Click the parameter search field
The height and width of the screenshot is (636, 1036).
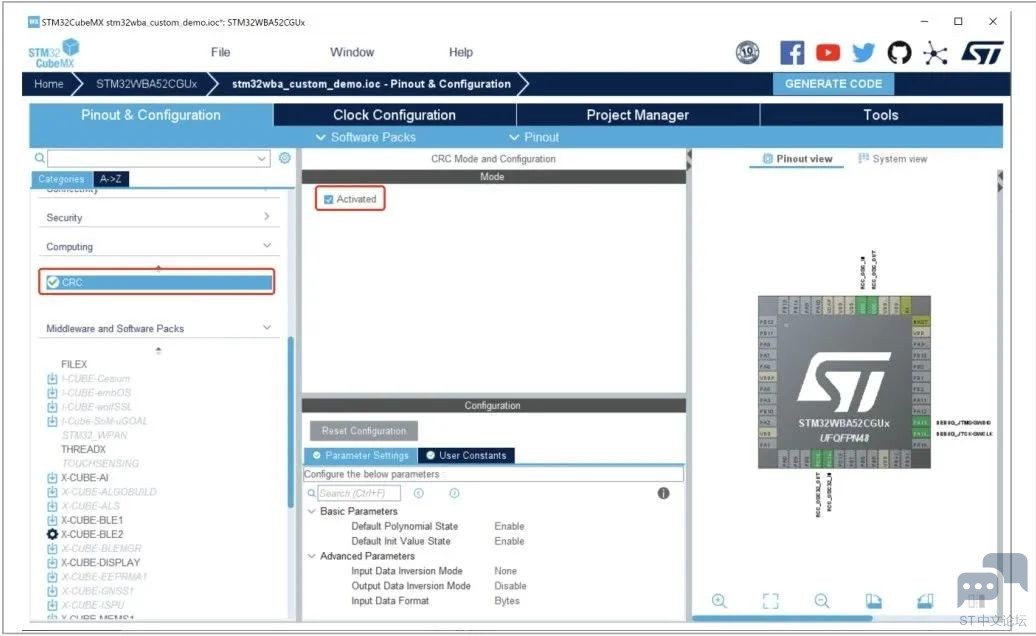coord(359,493)
